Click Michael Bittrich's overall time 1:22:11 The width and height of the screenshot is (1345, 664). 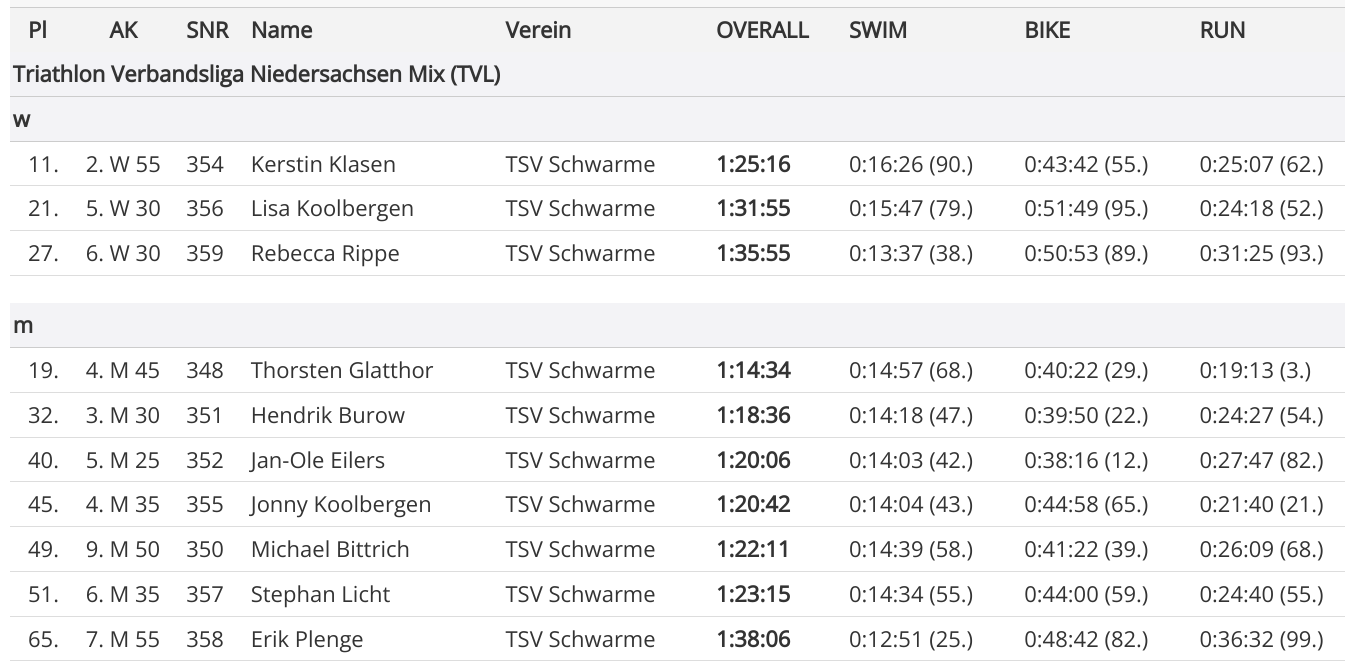[x=753, y=550]
